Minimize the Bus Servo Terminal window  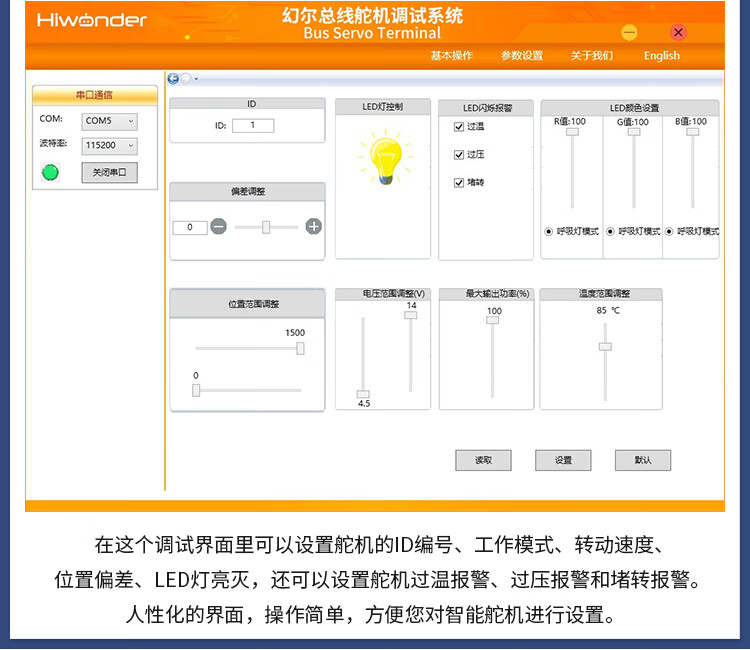[x=629, y=33]
